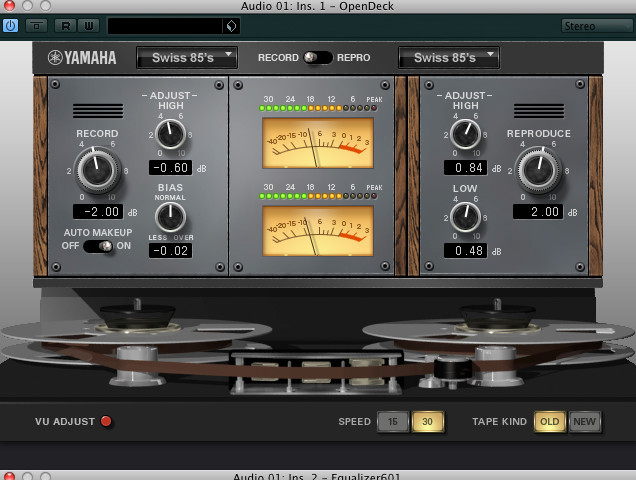Click the OpenDeck window title bar text
636x480 pixels.
pos(317,6)
